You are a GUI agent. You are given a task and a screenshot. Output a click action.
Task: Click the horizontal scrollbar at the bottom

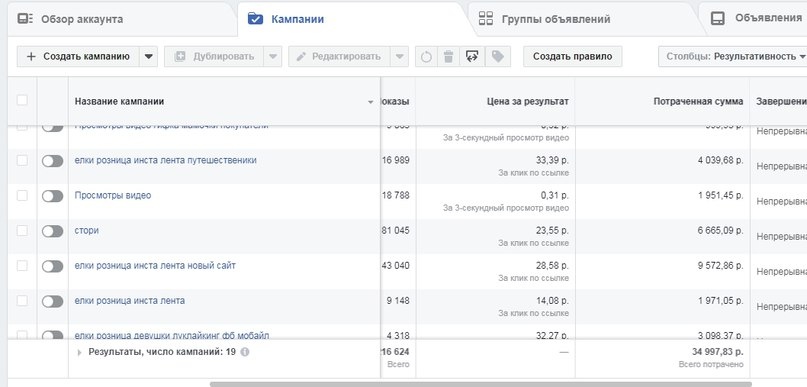(481, 384)
